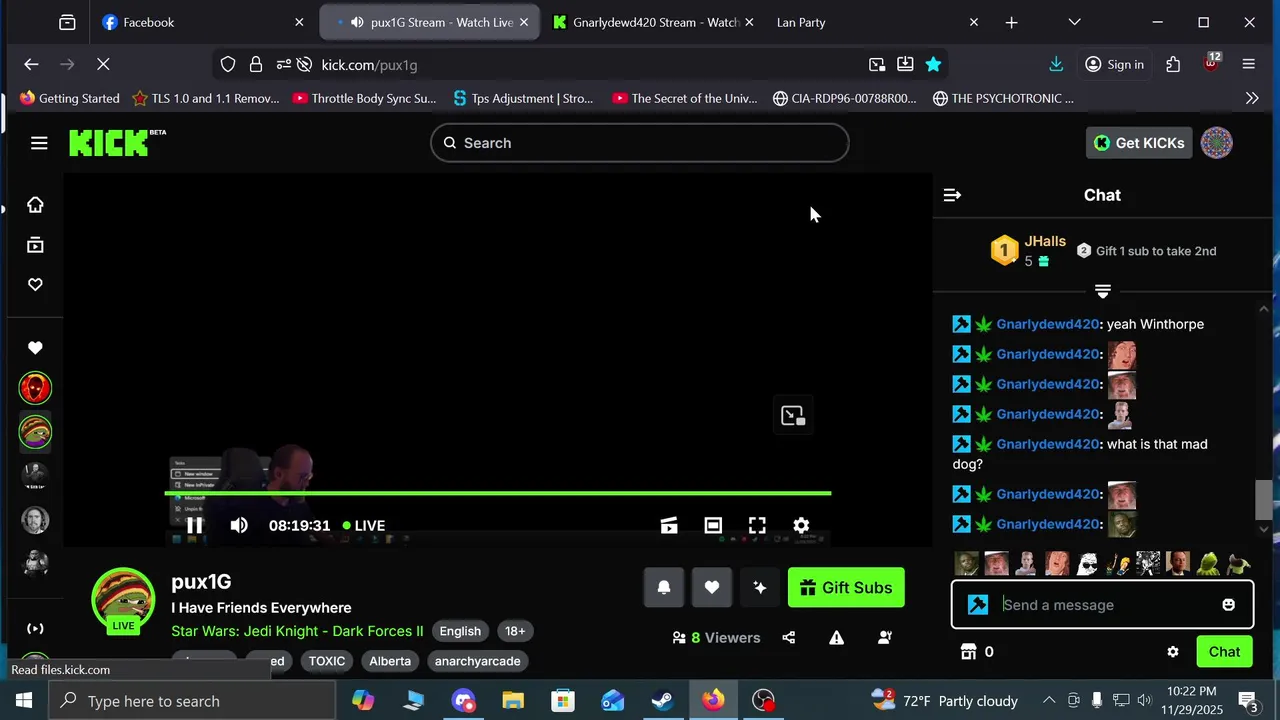Click the stream progress bar
This screenshot has width=1280, height=720.
click(498, 493)
